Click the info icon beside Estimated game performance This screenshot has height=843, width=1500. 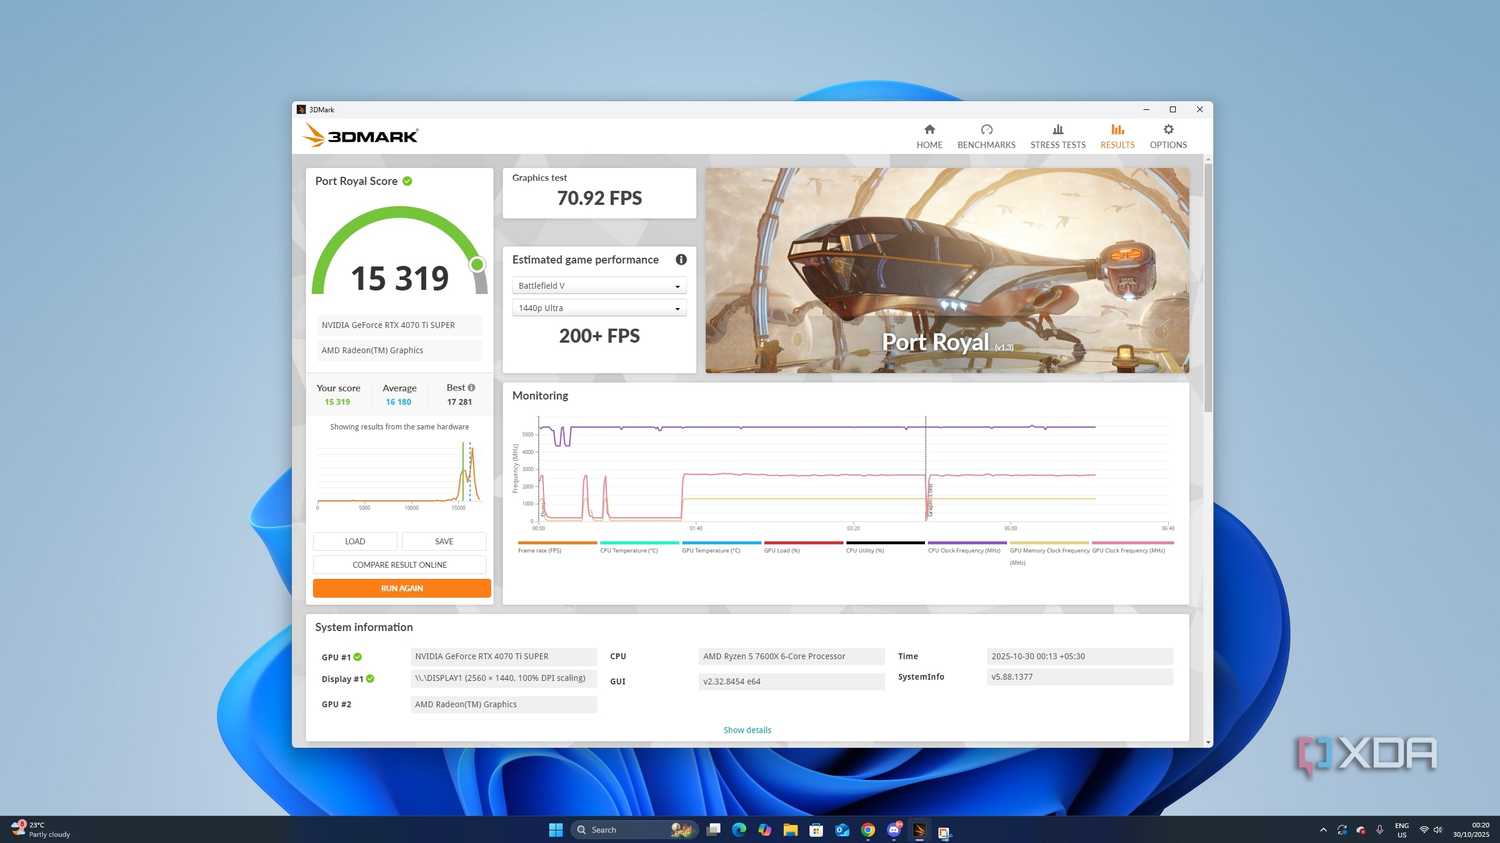tap(681, 260)
